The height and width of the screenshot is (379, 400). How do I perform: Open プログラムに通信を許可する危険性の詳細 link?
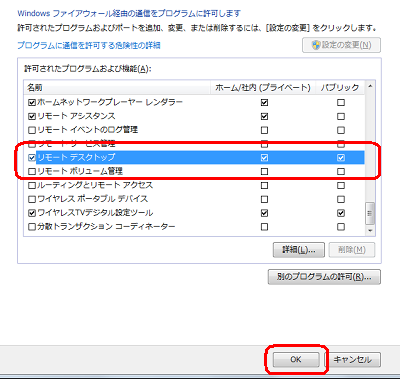89,45
